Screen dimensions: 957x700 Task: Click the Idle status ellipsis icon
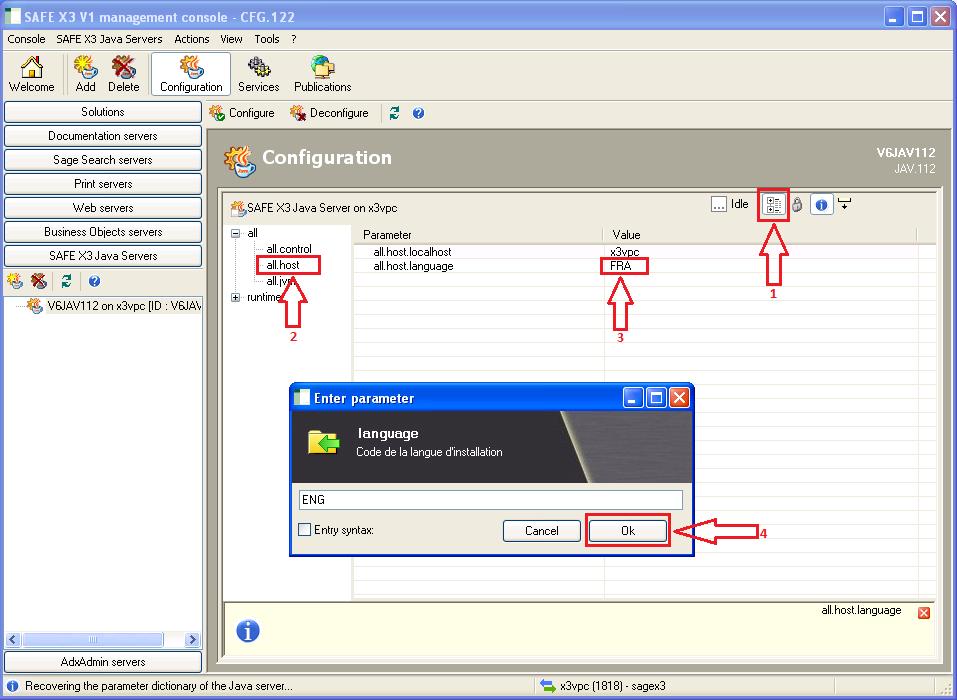coord(718,204)
